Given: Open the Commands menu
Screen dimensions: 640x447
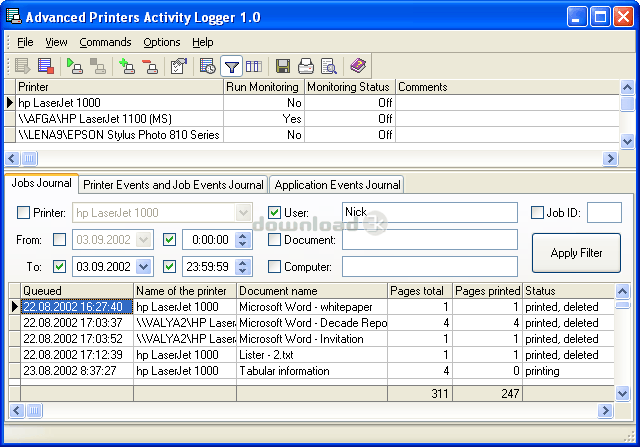Looking at the screenshot, I should 105,42.
